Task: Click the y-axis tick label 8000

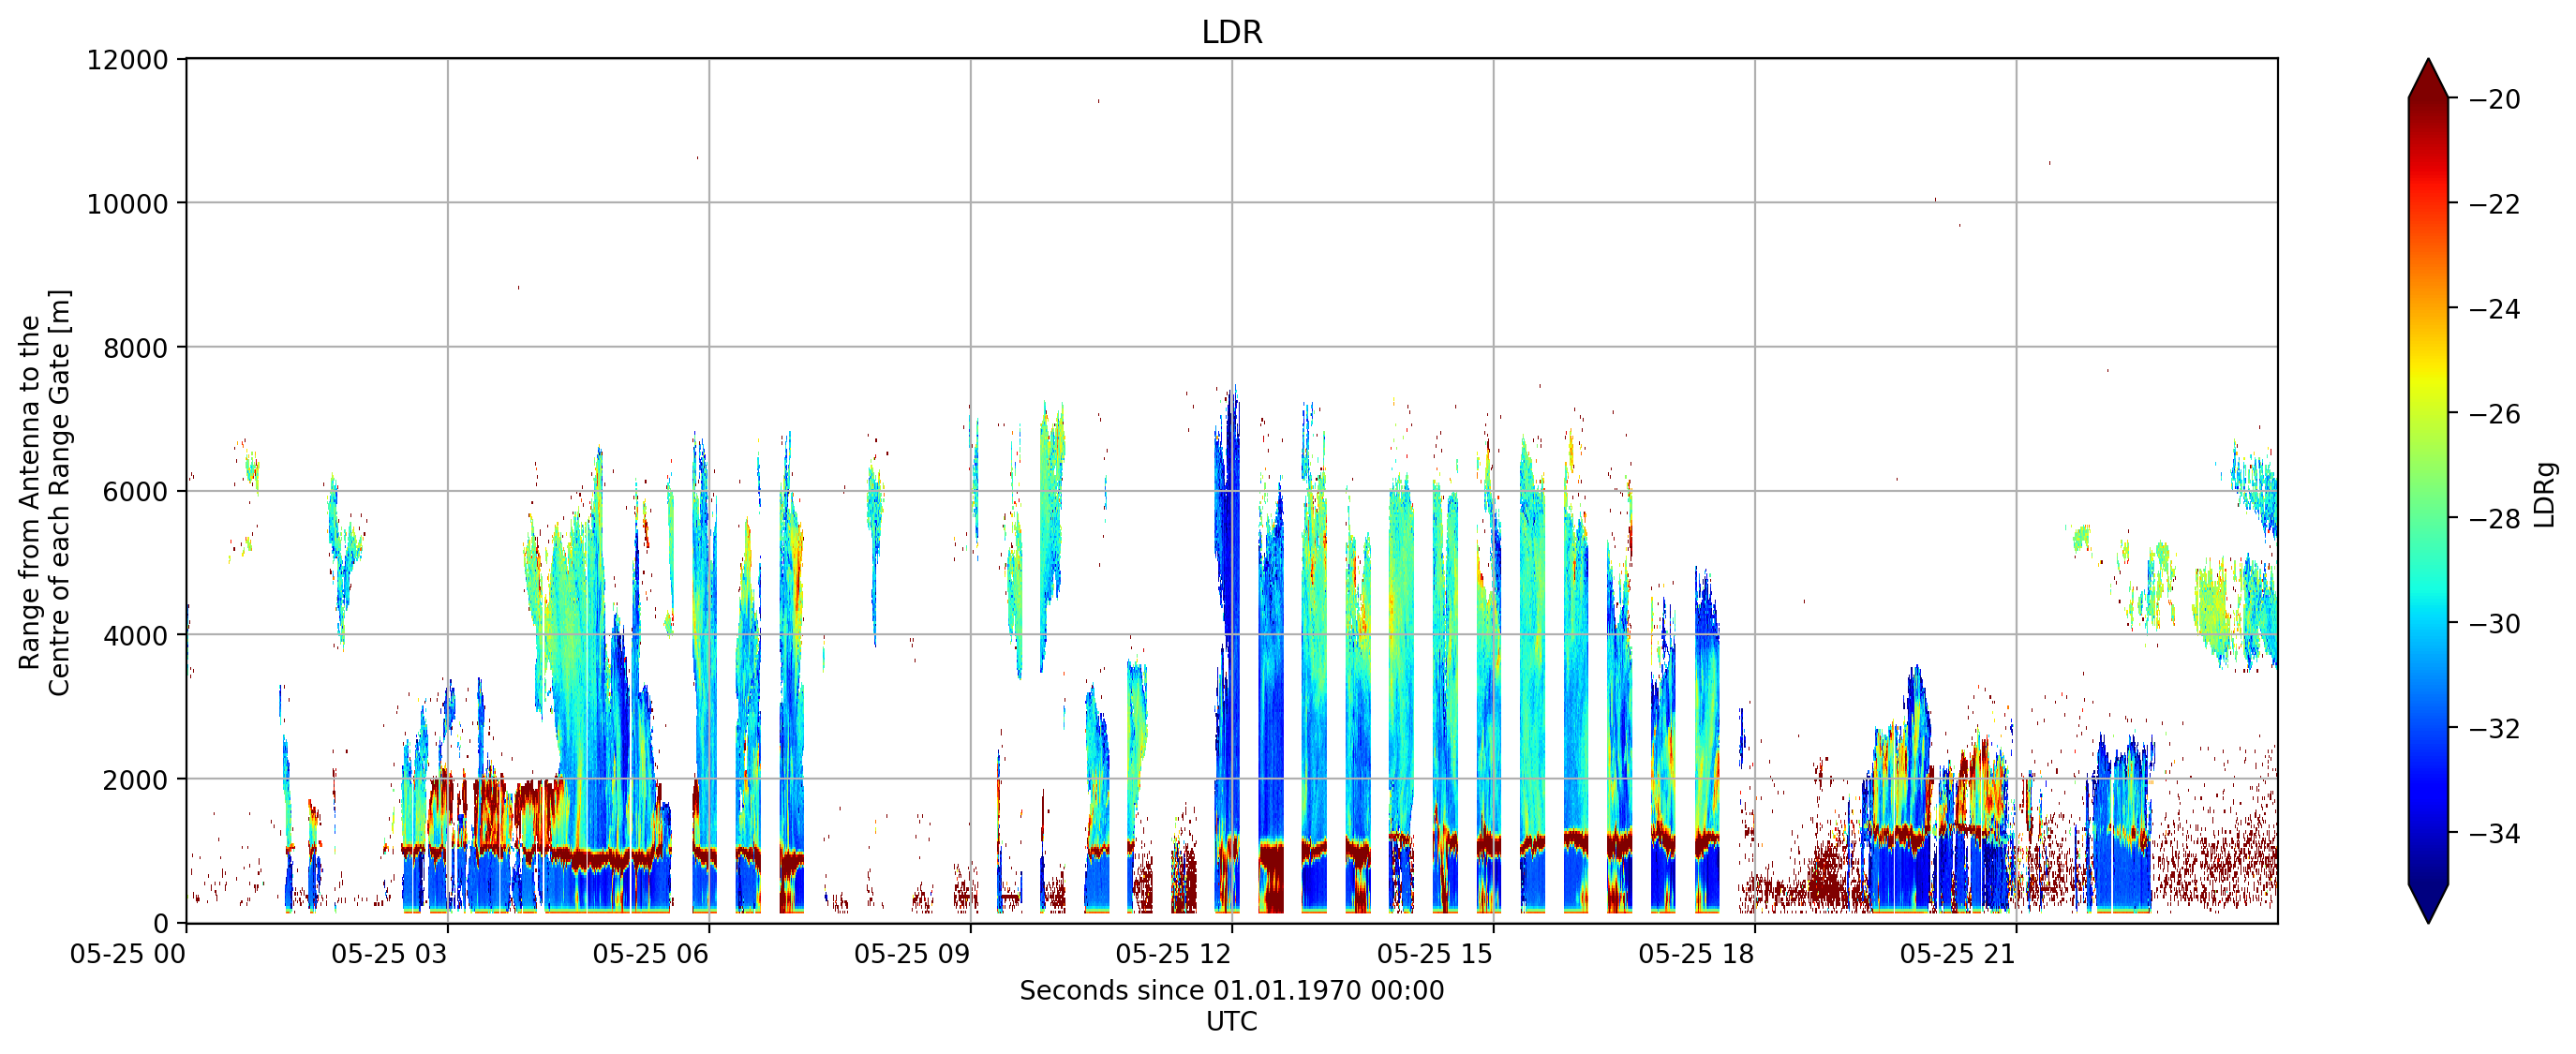Action: [135, 348]
